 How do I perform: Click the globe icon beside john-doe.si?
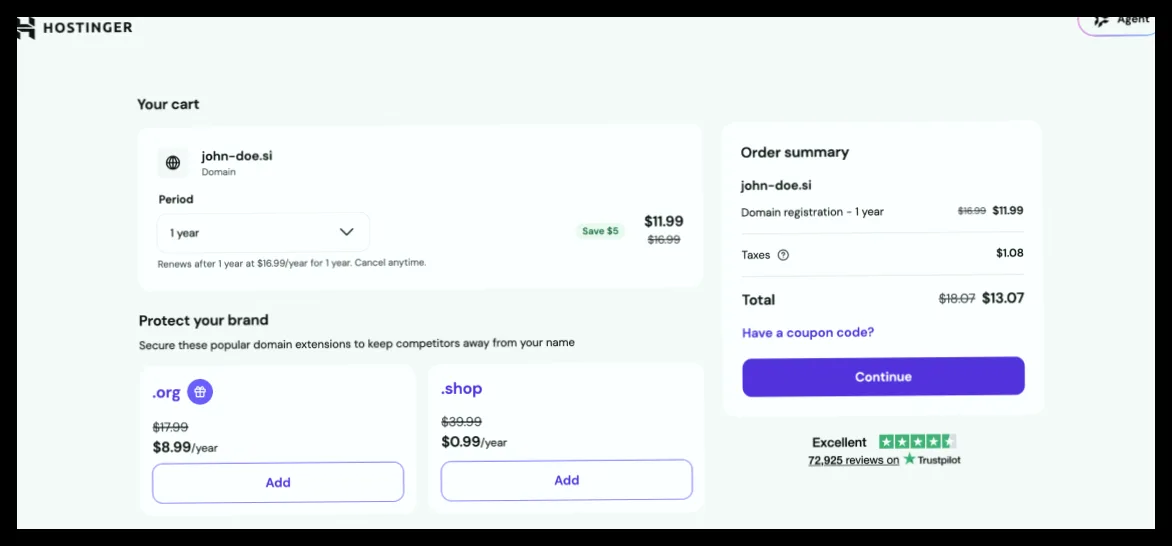(x=173, y=162)
